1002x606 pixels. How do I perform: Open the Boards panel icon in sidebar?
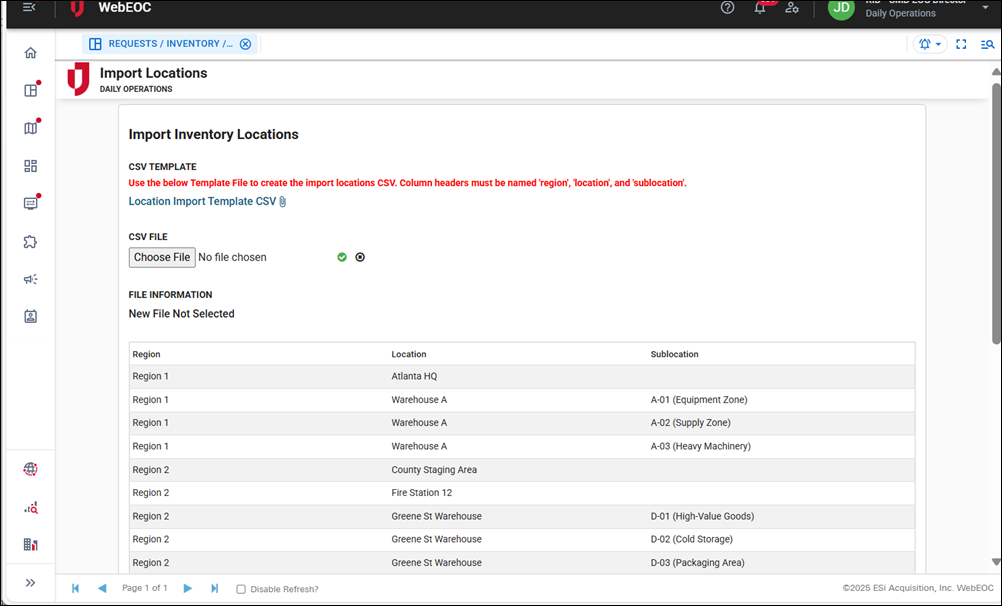tap(30, 89)
